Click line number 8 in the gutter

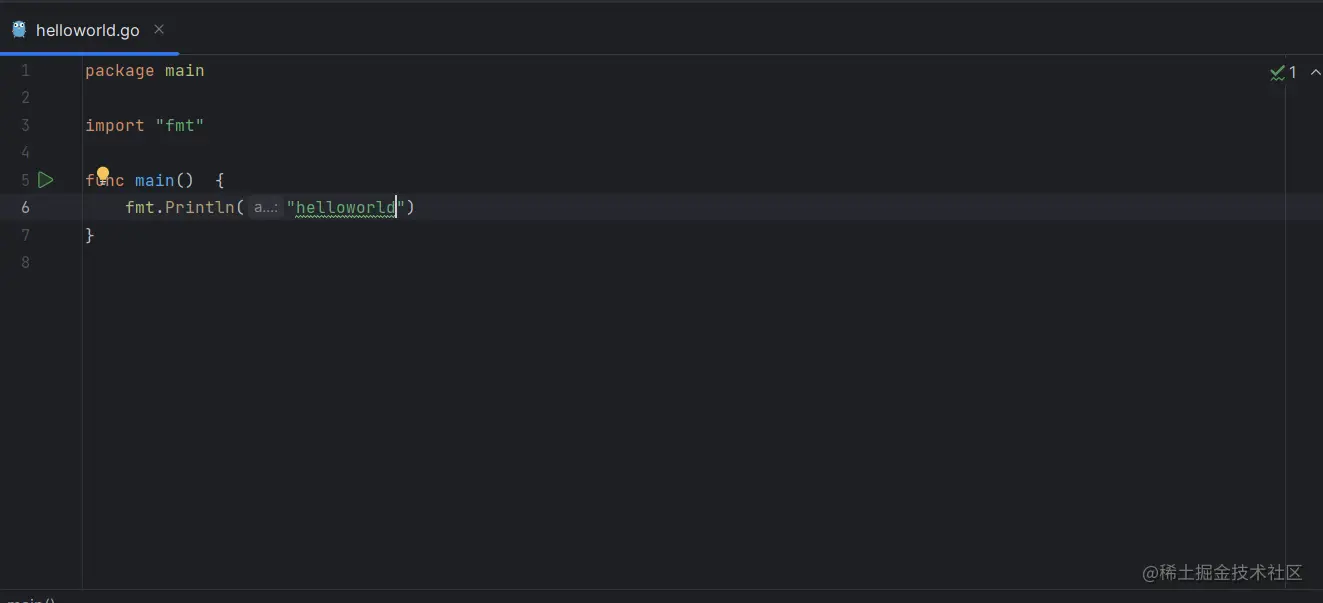pos(25,263)
